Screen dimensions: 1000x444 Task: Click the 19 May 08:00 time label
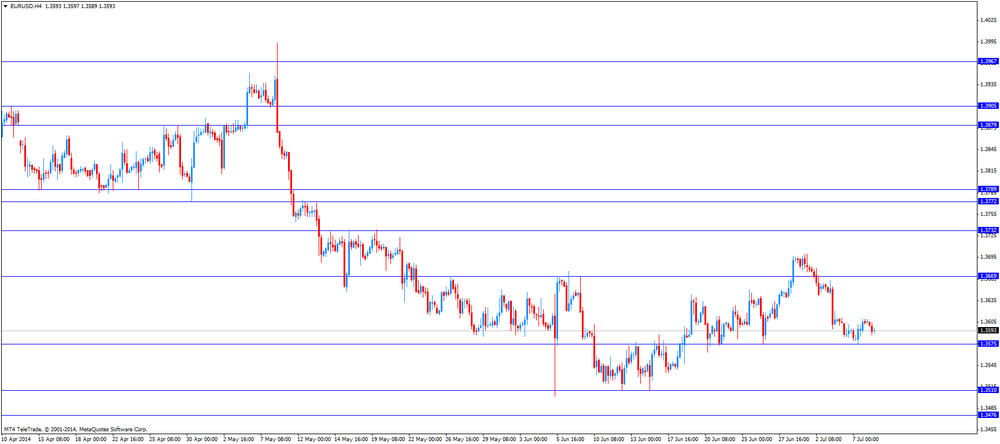pos(388,440)
